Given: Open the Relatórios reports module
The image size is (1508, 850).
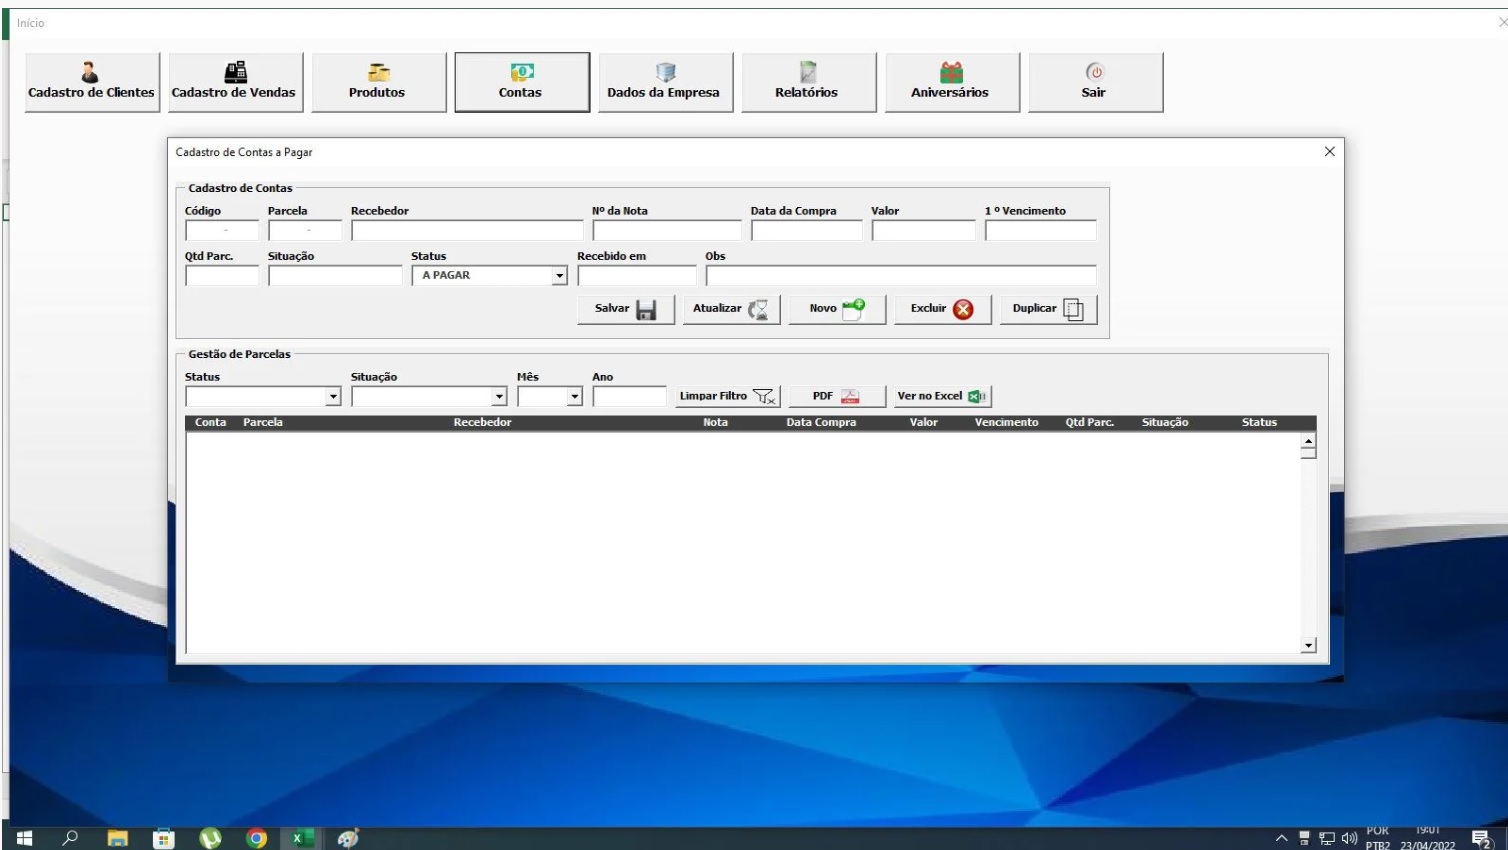Looking at the screenshot, I should point(807,82).
